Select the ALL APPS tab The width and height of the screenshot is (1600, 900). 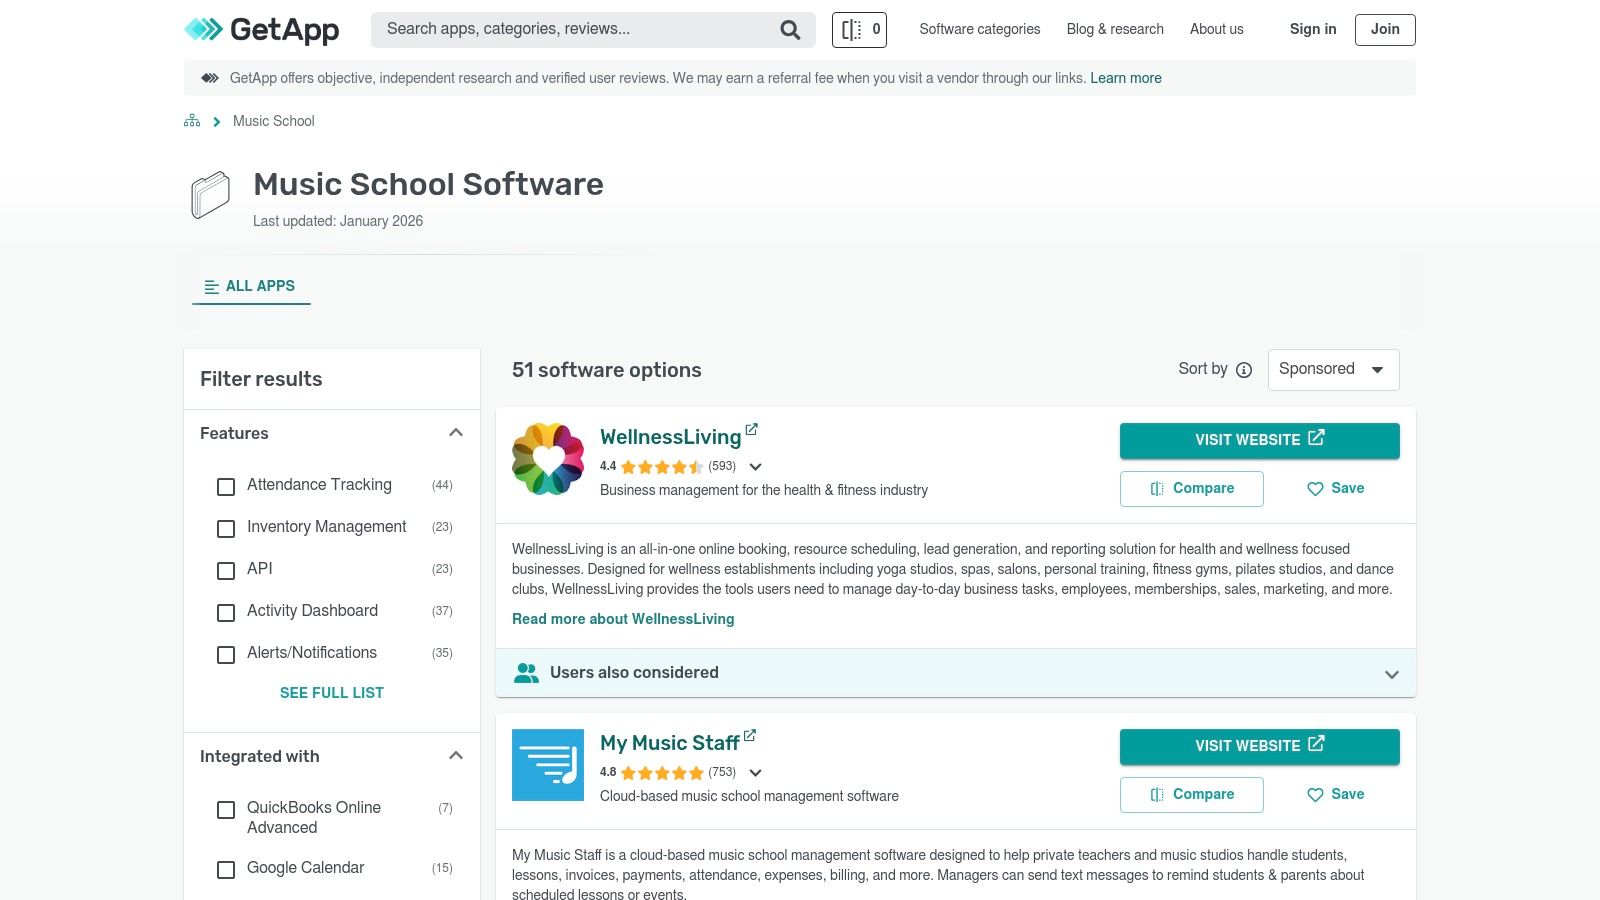click(251, 286)
